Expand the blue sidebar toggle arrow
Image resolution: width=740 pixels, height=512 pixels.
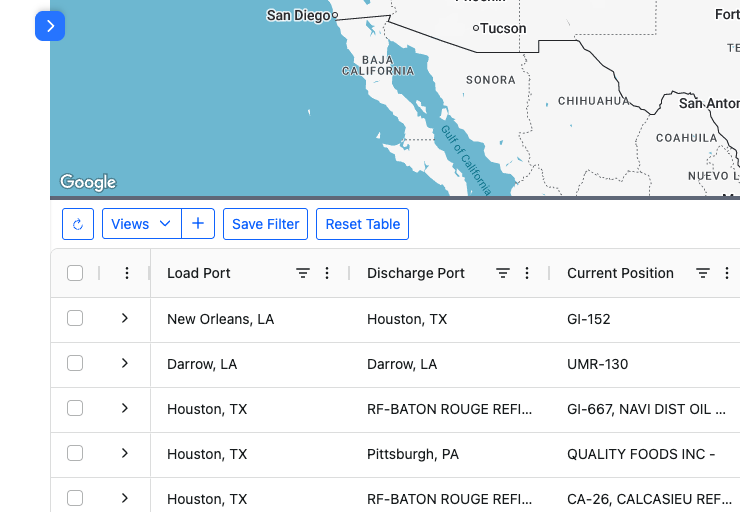coord(50,26)
